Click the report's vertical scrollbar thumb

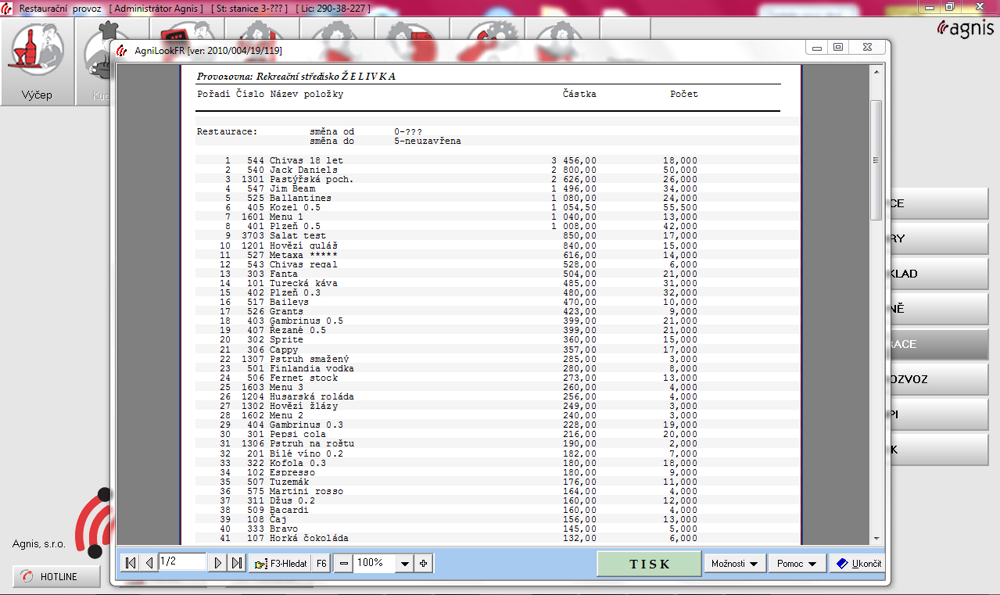[x=876, y=160]
